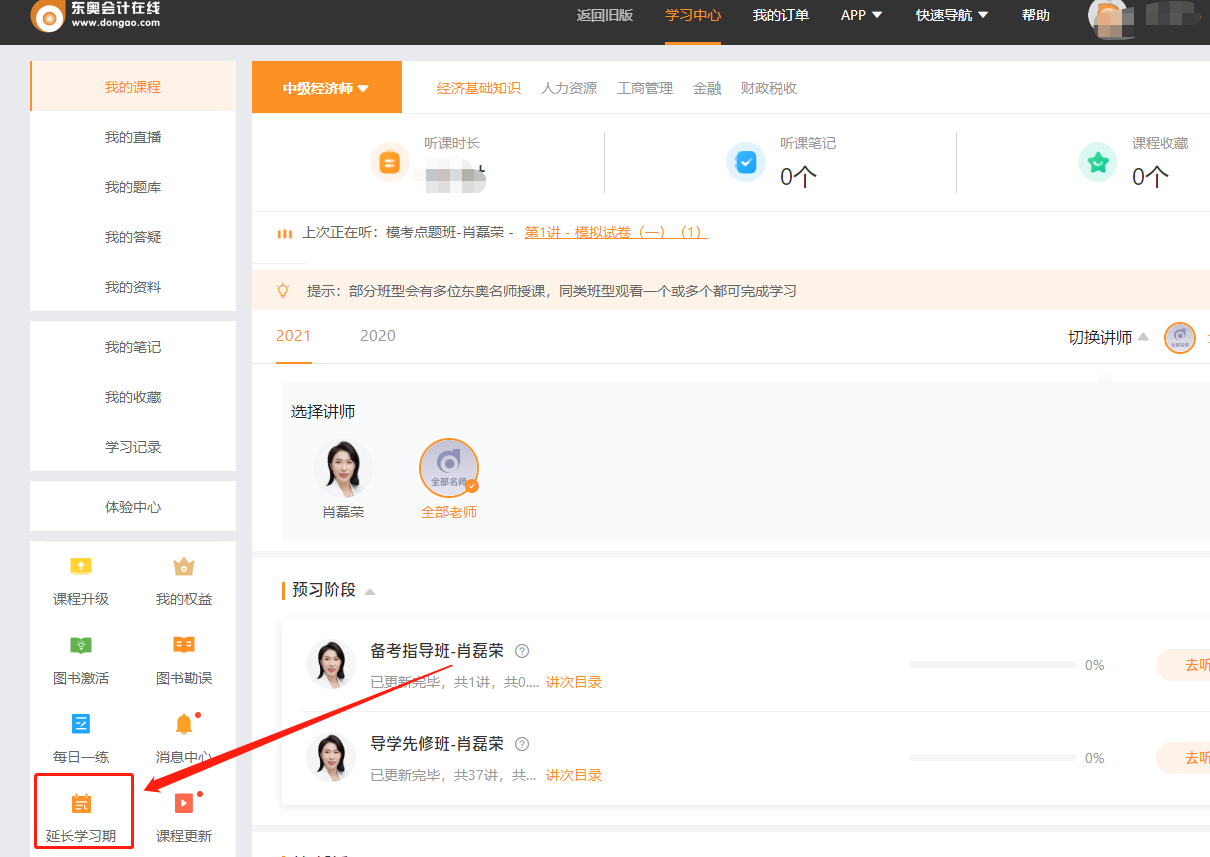Check 课程更新 via its play icon
This screenshot has width=1210, height=857.
(x=183, y=803)
